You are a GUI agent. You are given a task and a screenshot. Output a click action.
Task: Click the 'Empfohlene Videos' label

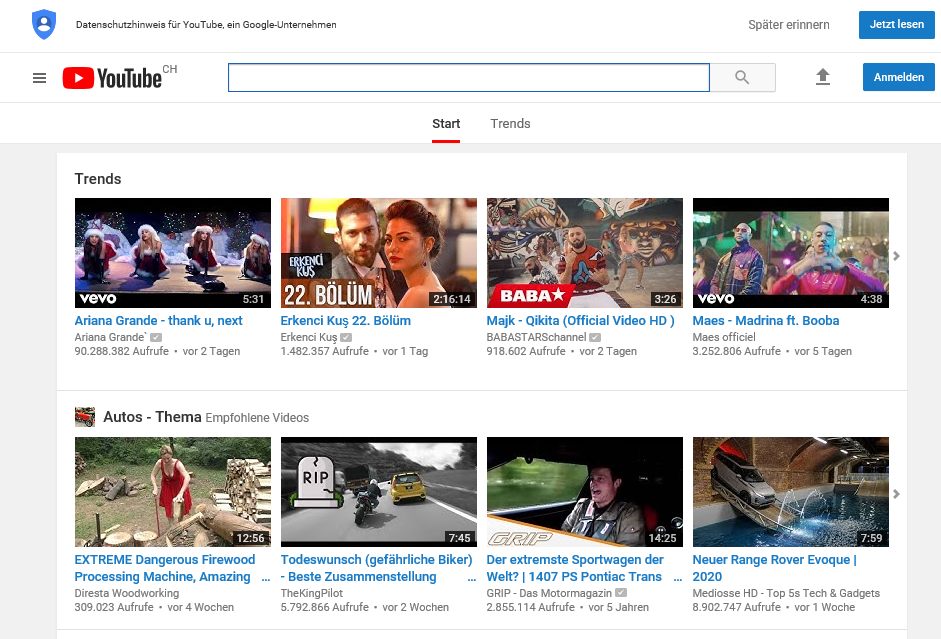click(x=257, y=418)
